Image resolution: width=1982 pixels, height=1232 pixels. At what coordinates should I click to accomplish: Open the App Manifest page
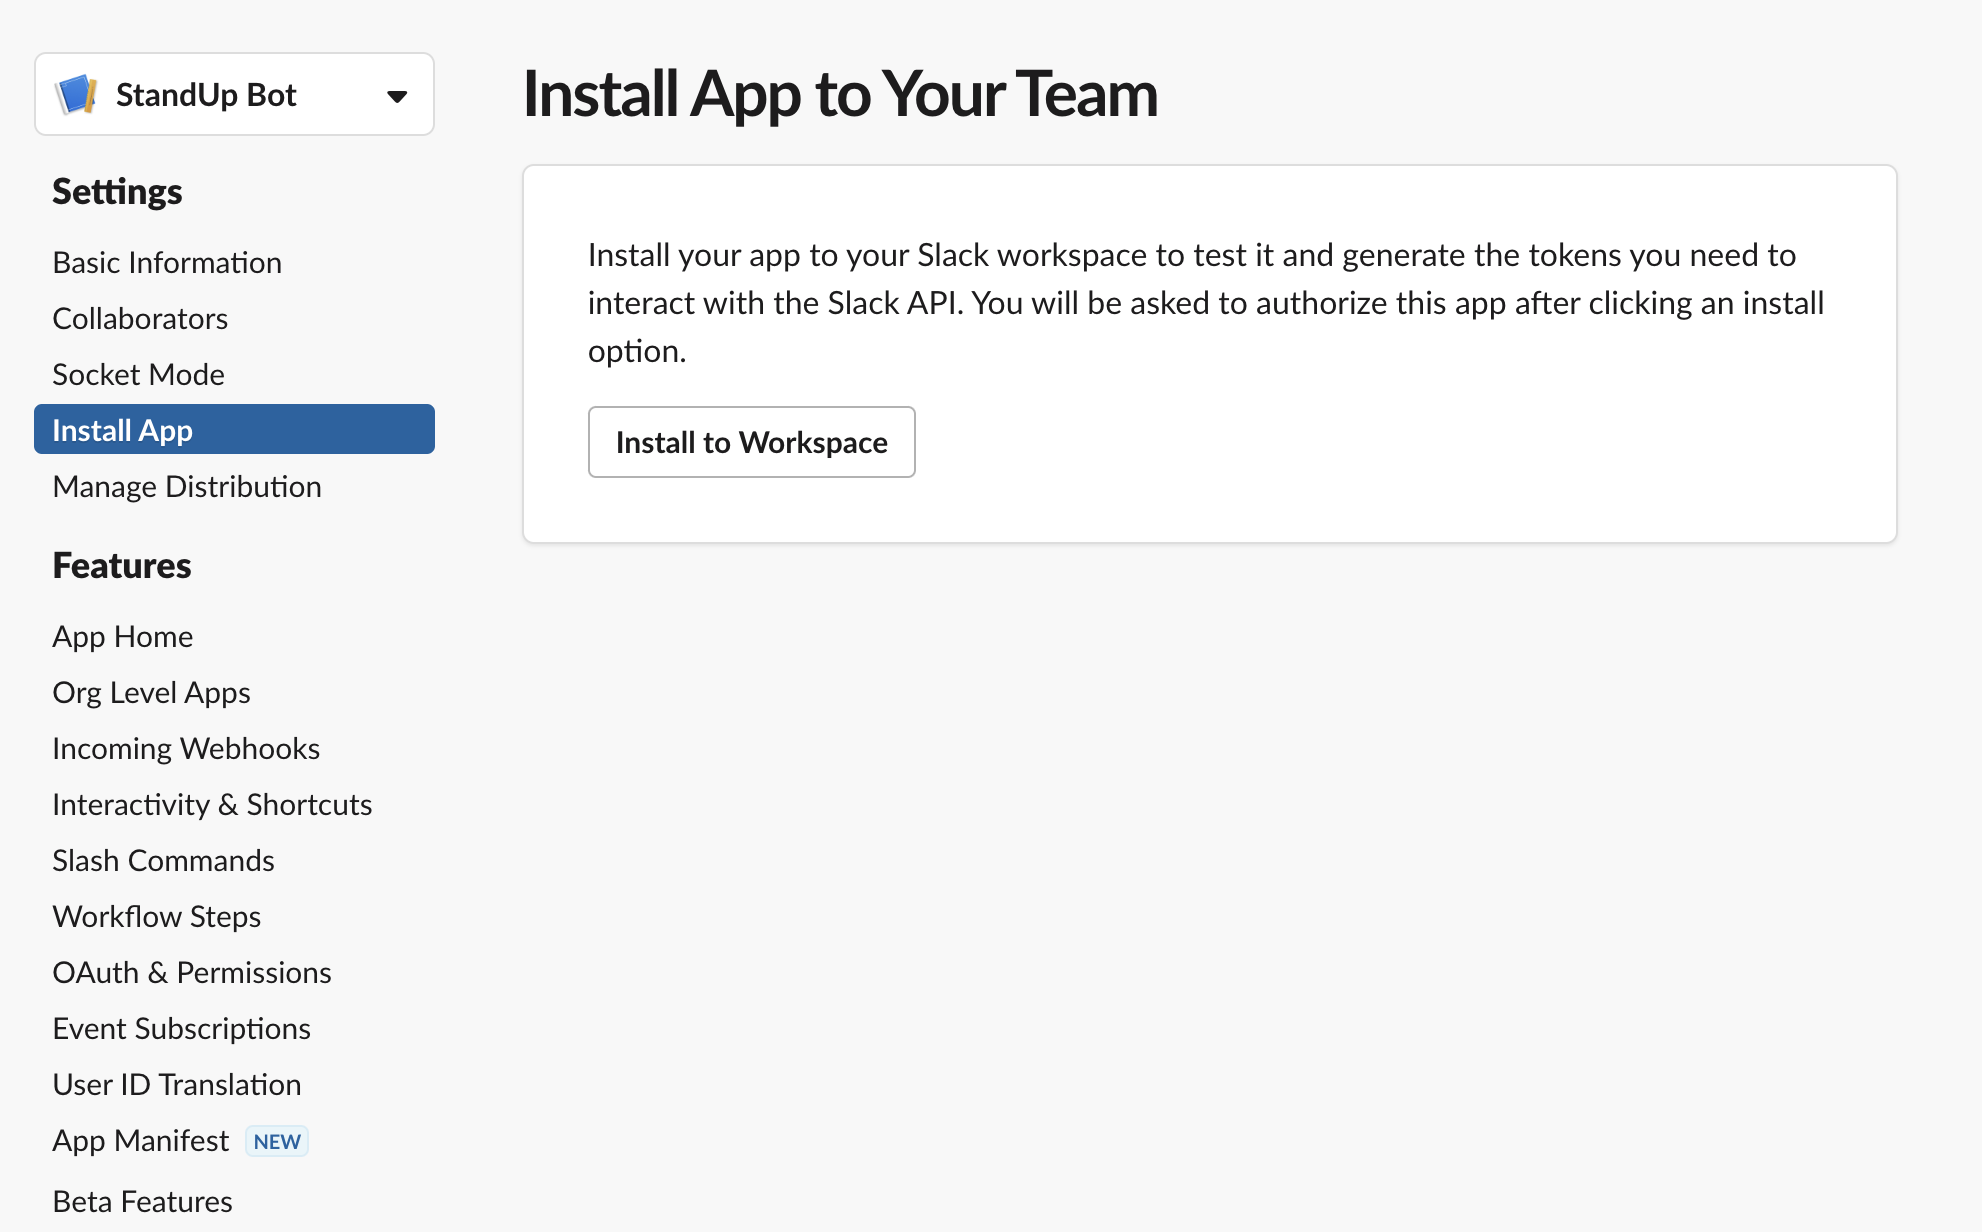[140, 1140]
